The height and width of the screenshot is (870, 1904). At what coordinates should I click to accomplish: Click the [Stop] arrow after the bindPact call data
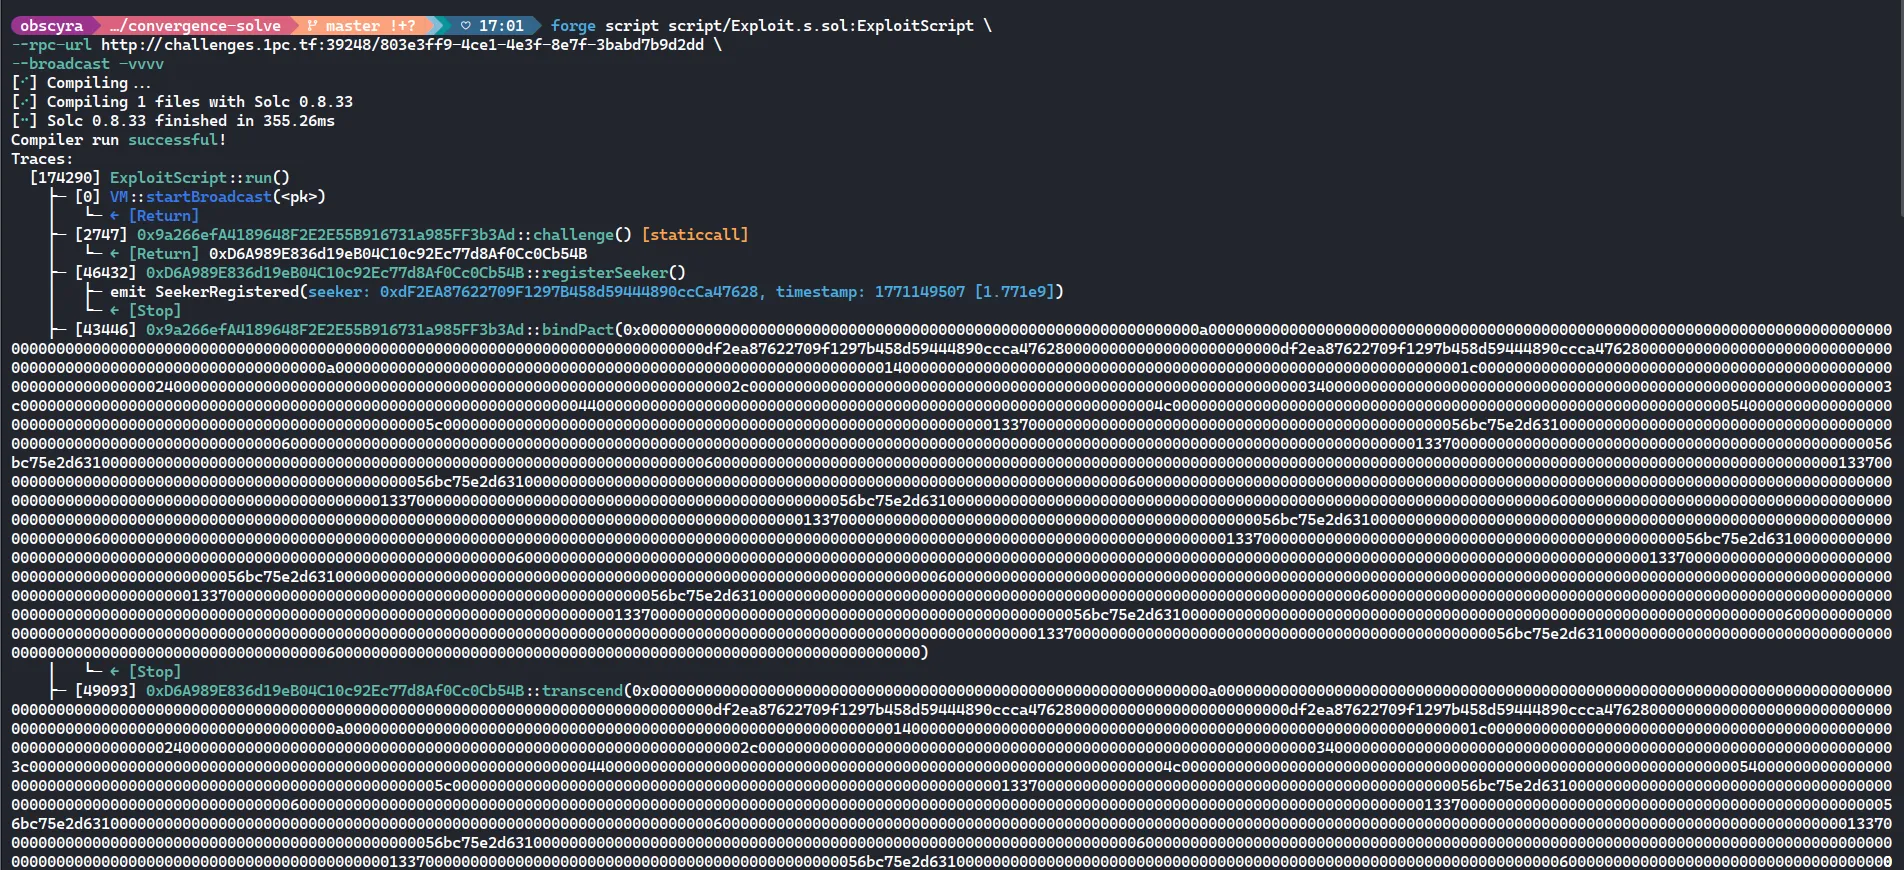point(115,672)
